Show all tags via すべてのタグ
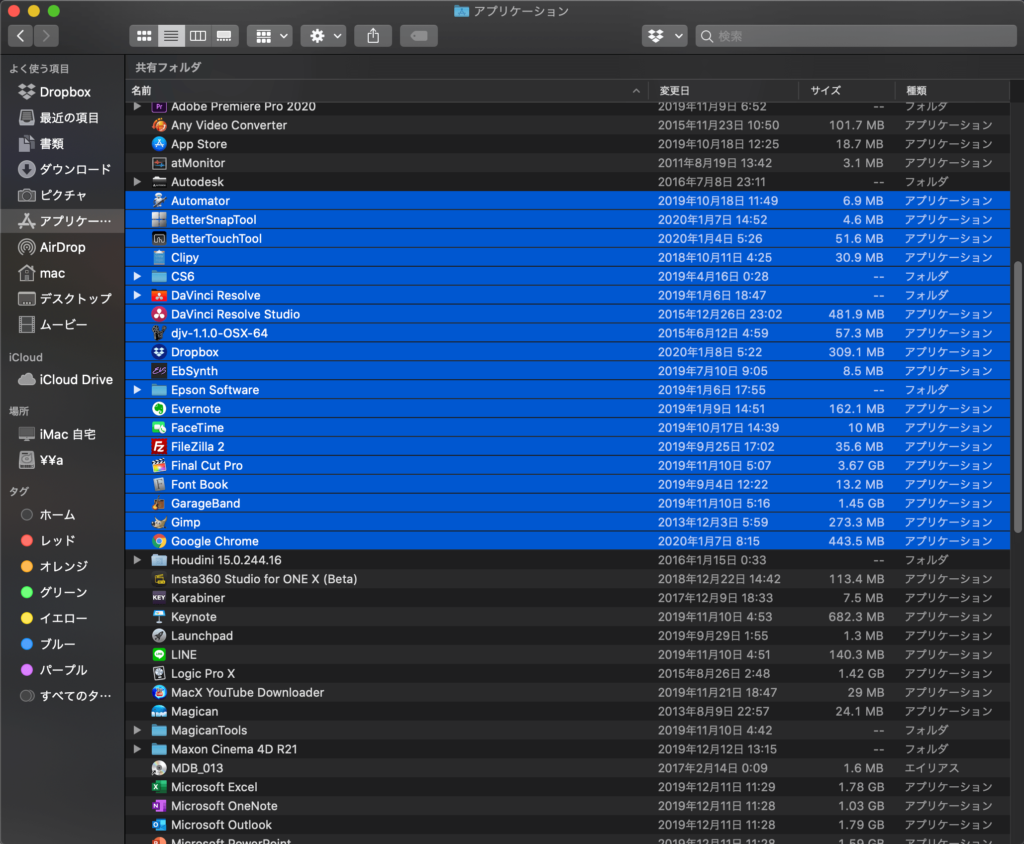 click(x=63, y=696)
